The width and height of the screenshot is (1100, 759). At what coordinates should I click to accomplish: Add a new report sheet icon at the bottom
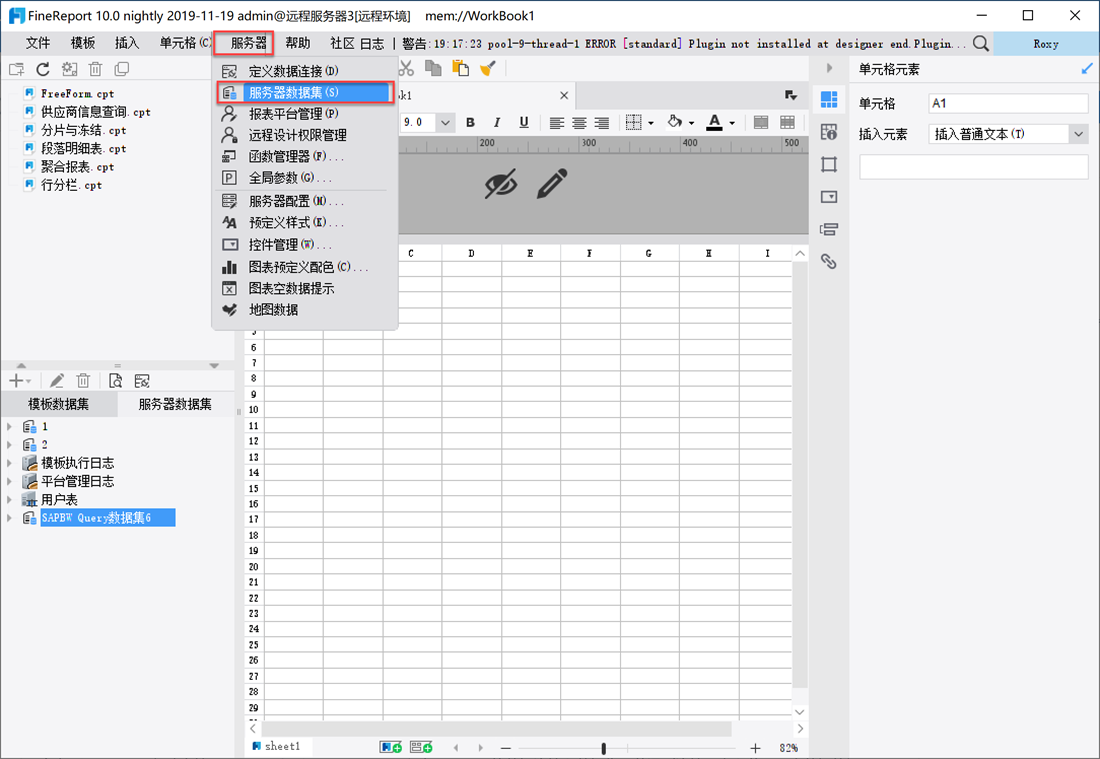point(391,747)
